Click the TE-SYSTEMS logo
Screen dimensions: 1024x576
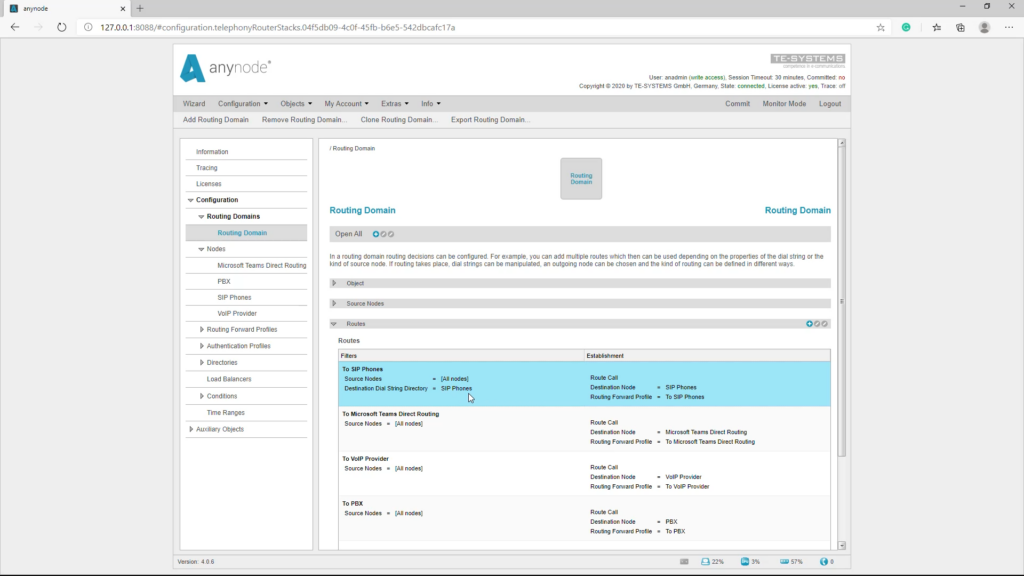[x=807, y=60]
